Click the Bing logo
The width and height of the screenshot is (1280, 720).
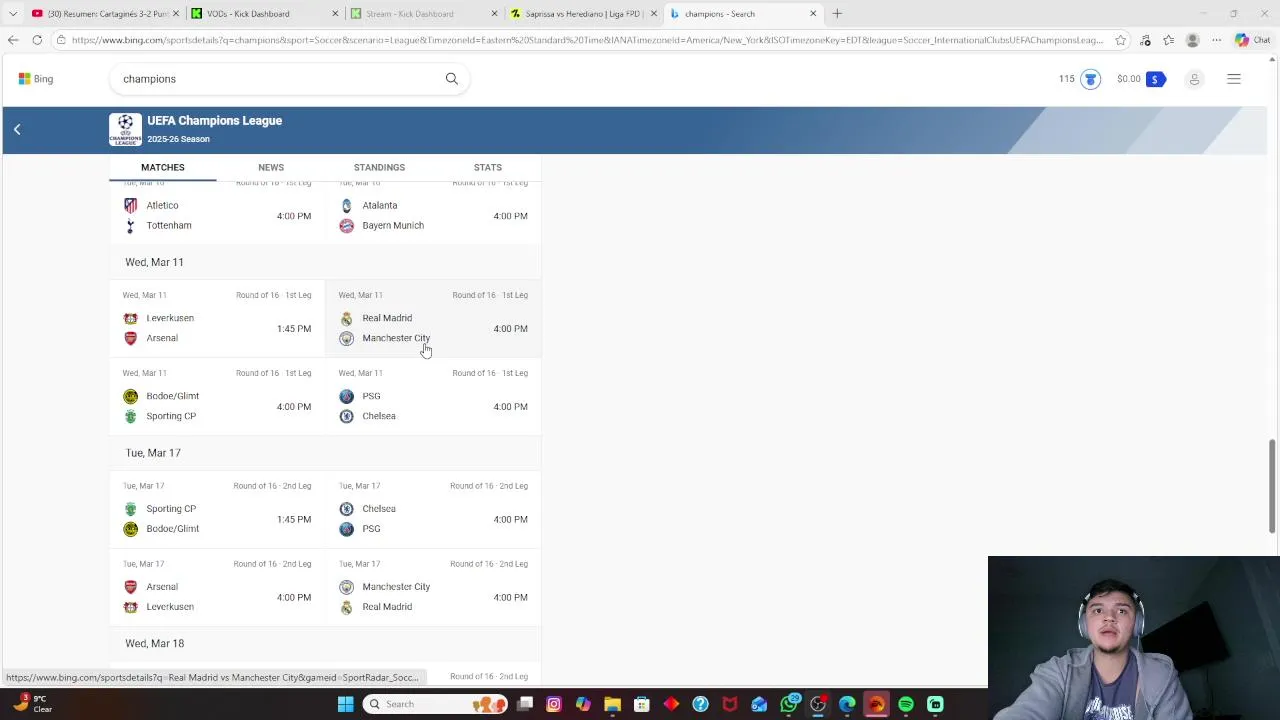(x=36, y=79)
